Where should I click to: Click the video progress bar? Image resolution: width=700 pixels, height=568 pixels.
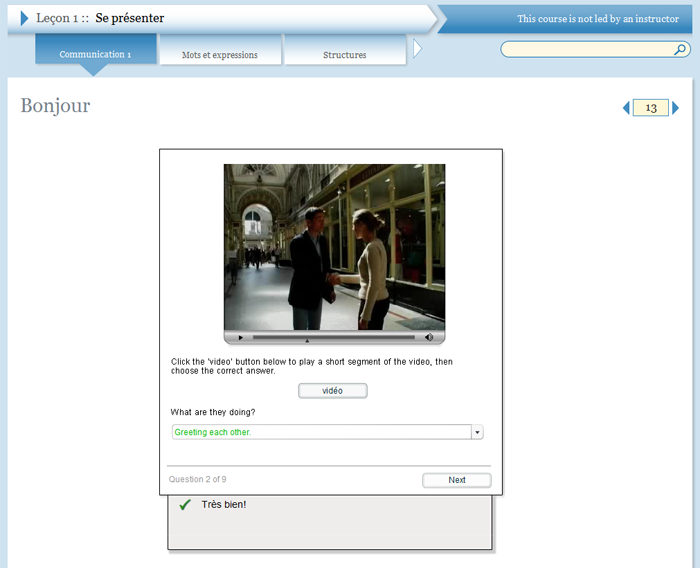point(333,337)
